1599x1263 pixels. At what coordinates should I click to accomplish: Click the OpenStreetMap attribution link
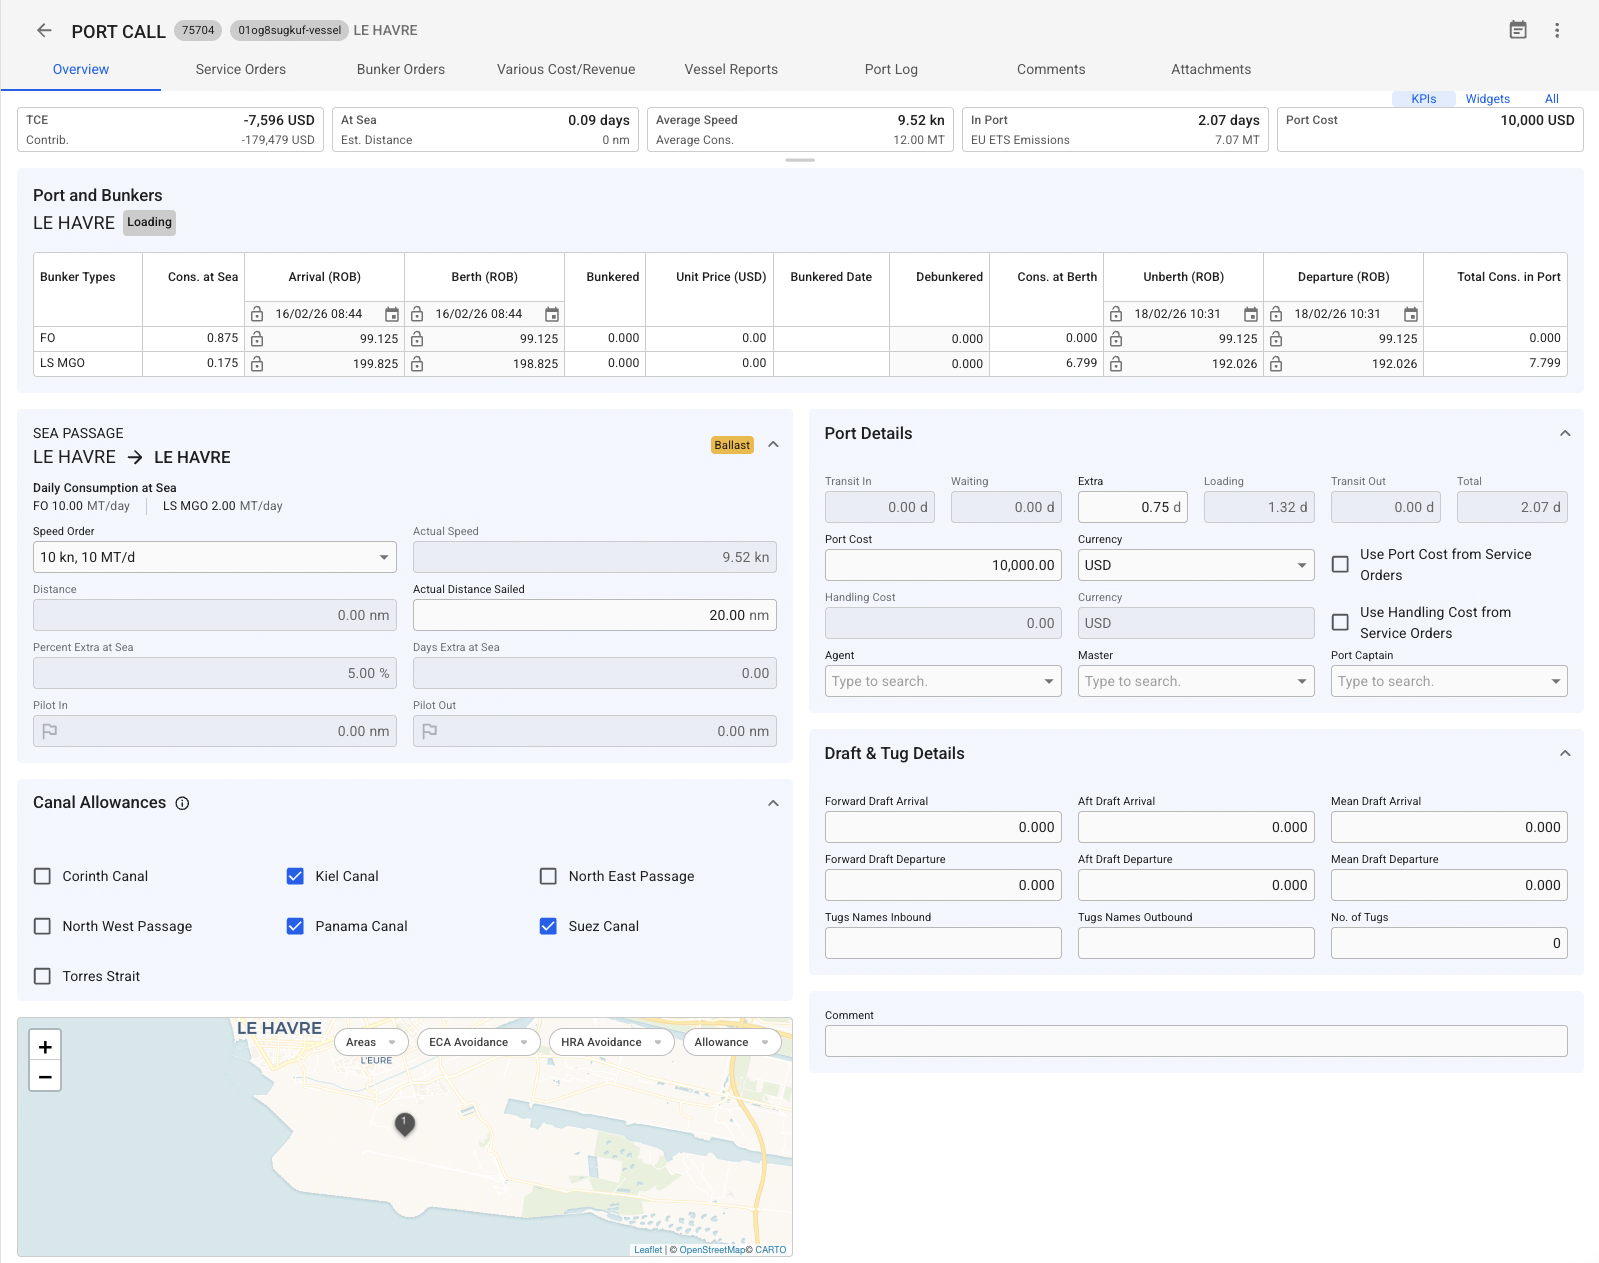coord(711,1249)
